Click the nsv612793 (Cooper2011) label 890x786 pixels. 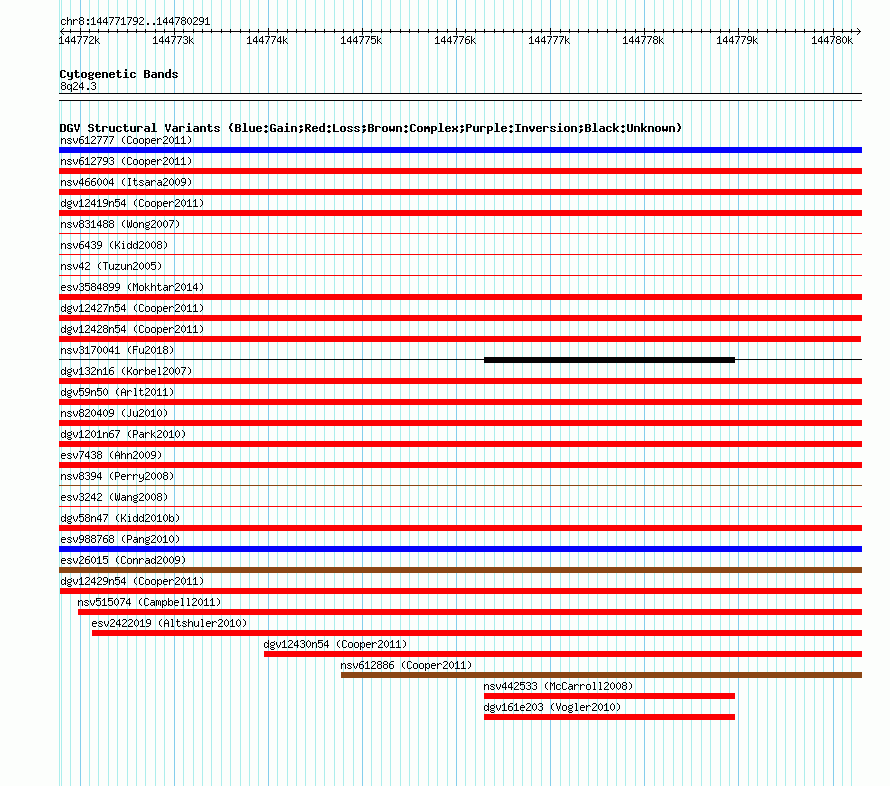click(126, 161)
